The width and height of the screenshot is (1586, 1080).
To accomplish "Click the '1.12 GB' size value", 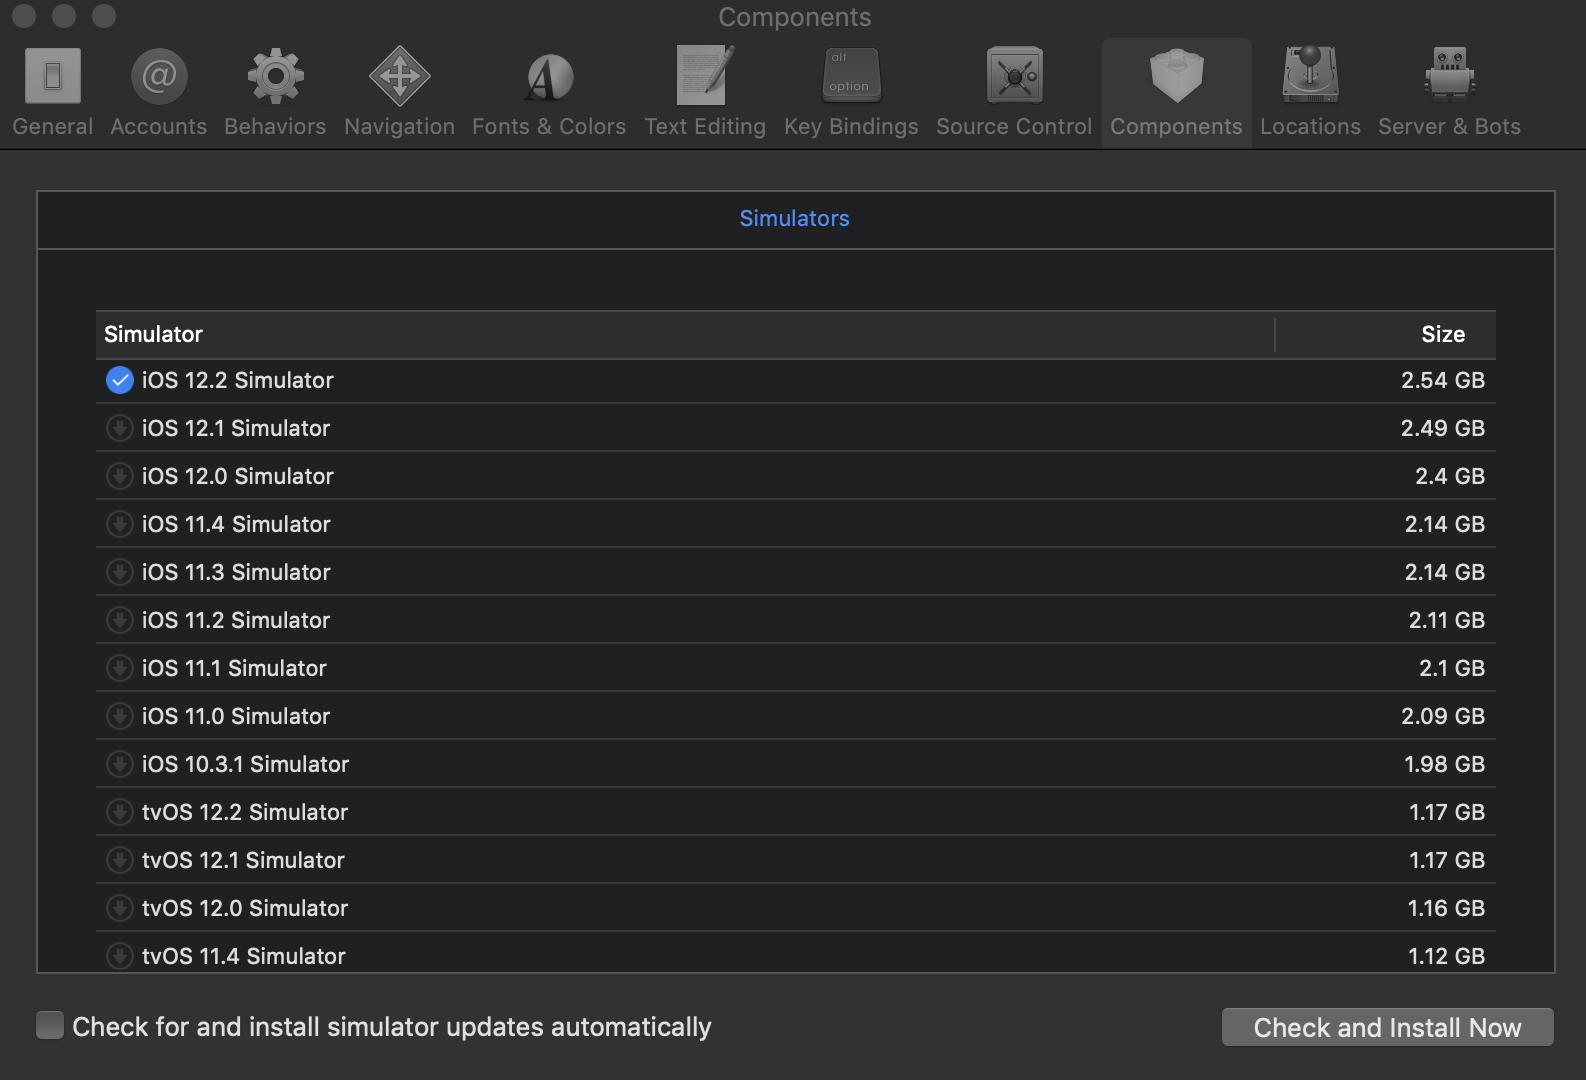I will pos(1447,956).
